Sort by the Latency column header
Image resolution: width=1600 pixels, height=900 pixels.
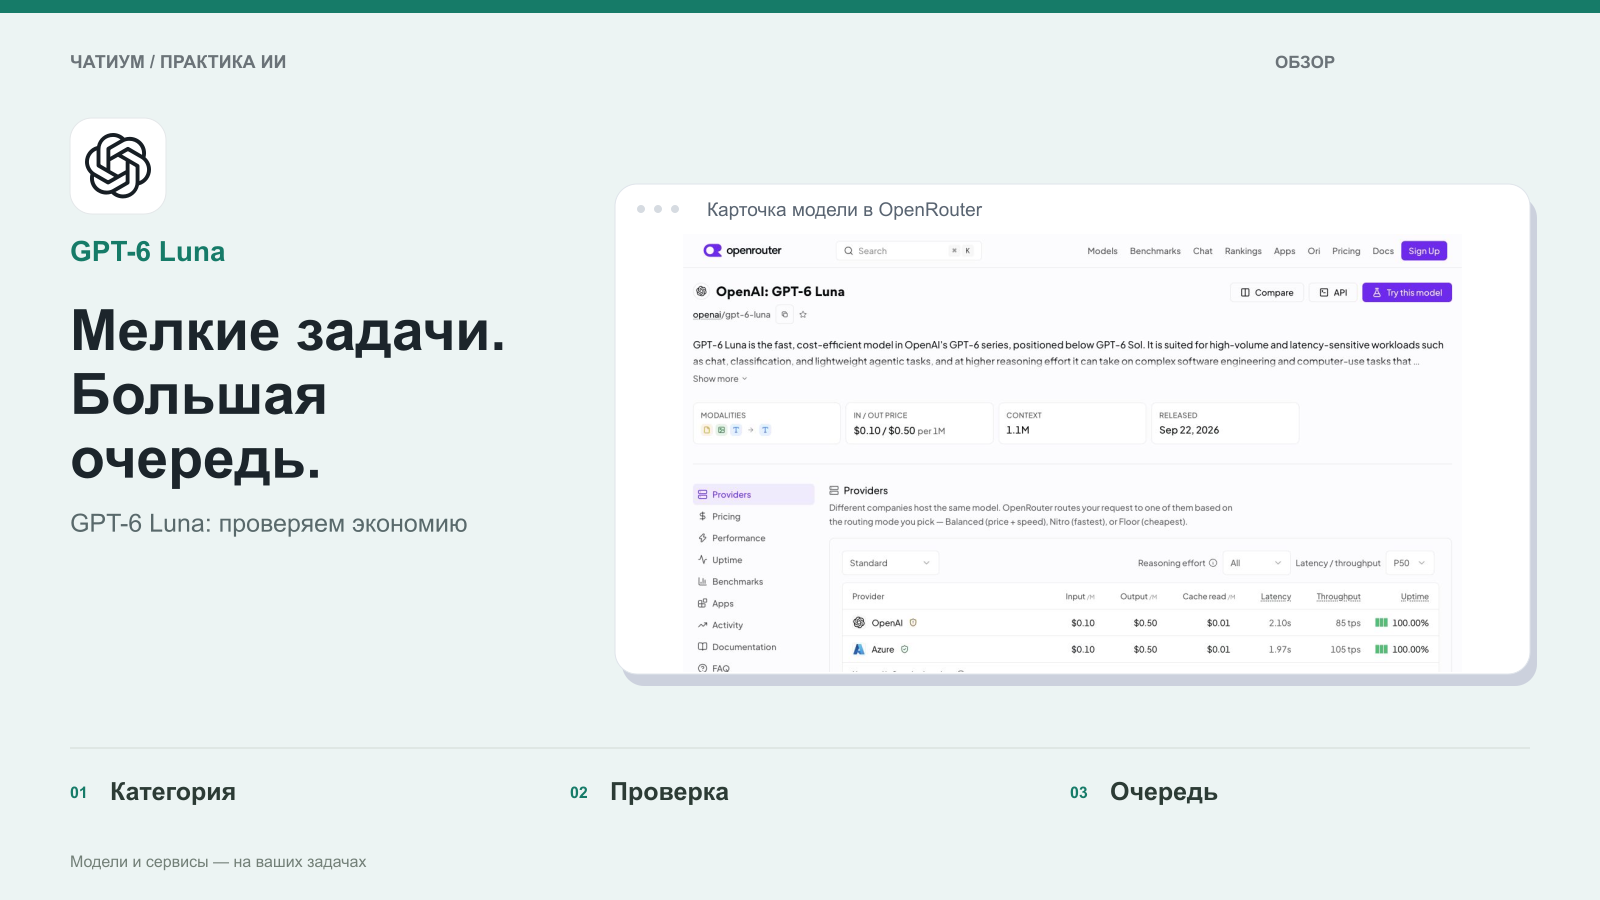click(x=1276, y=597)
